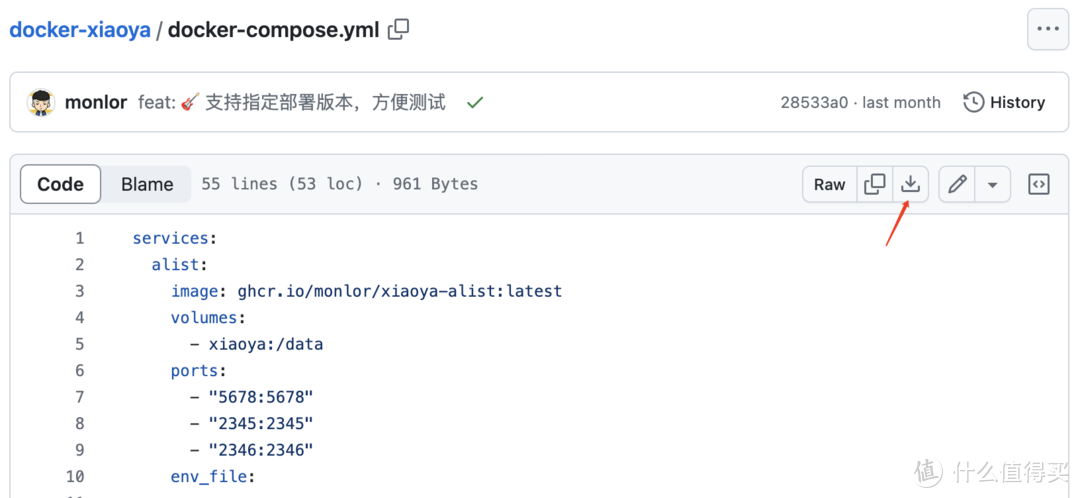Copy file path next to docker-compose.yml
This screenshot has width=1080, height=498.
[x=398, y=30]
